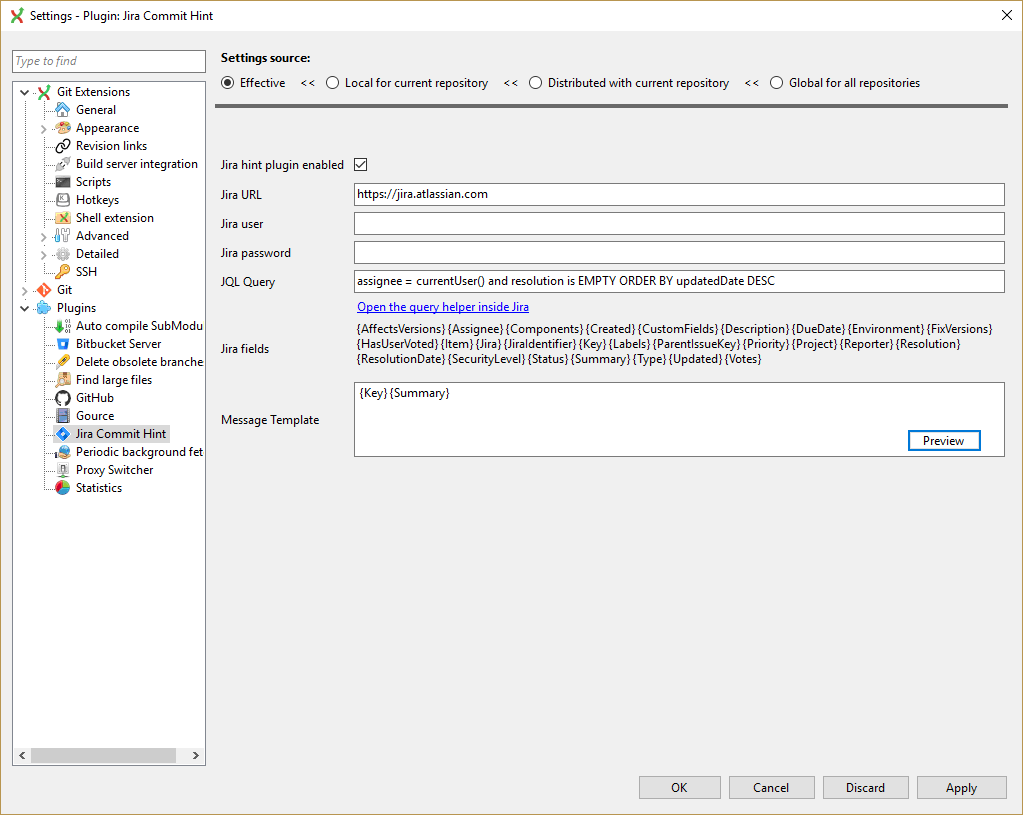Click the Git diamond icon
The width and height of the screenshot is (1023, 815).
coord(44,290)
